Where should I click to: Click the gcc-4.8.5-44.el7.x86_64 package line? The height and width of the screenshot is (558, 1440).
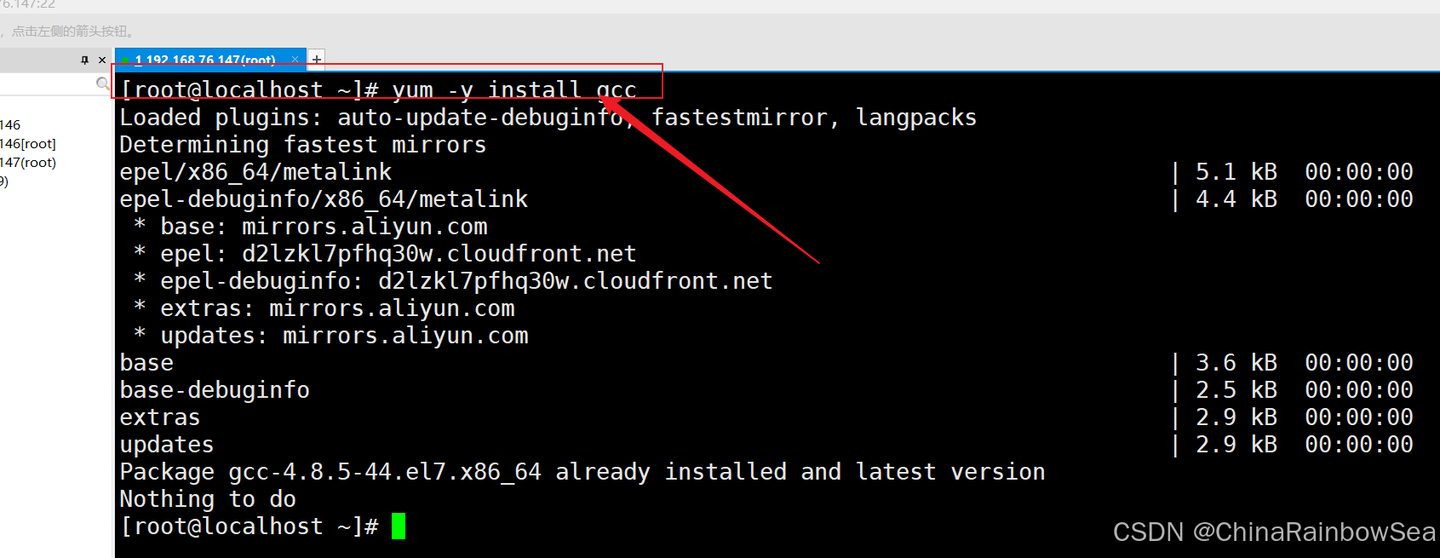[581, 472]
